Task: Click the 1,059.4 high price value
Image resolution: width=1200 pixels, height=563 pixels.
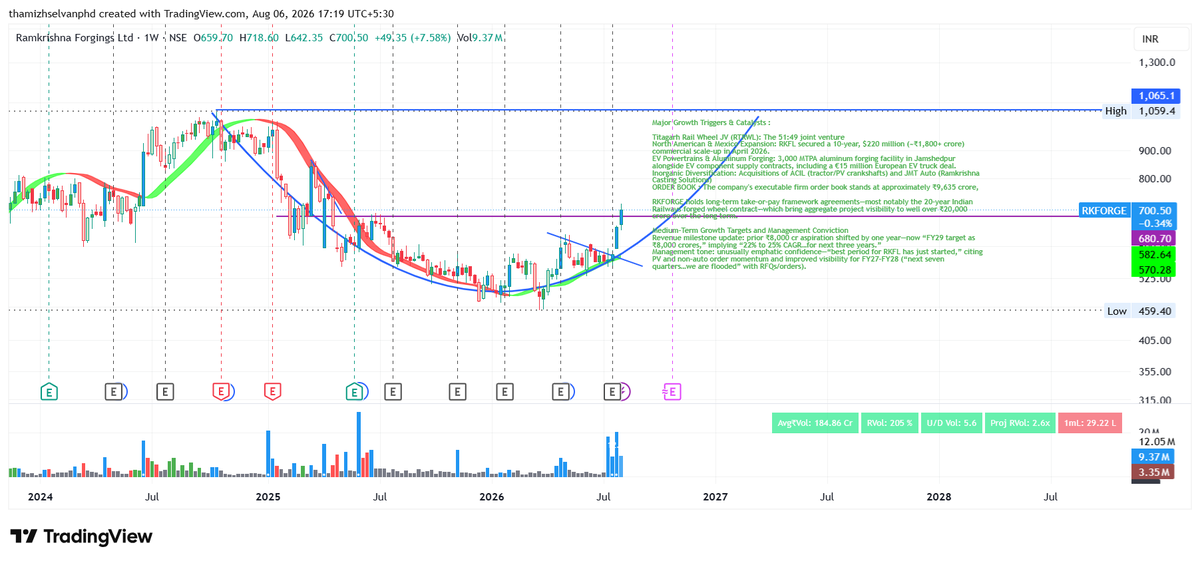Action: coord(1158,111)
